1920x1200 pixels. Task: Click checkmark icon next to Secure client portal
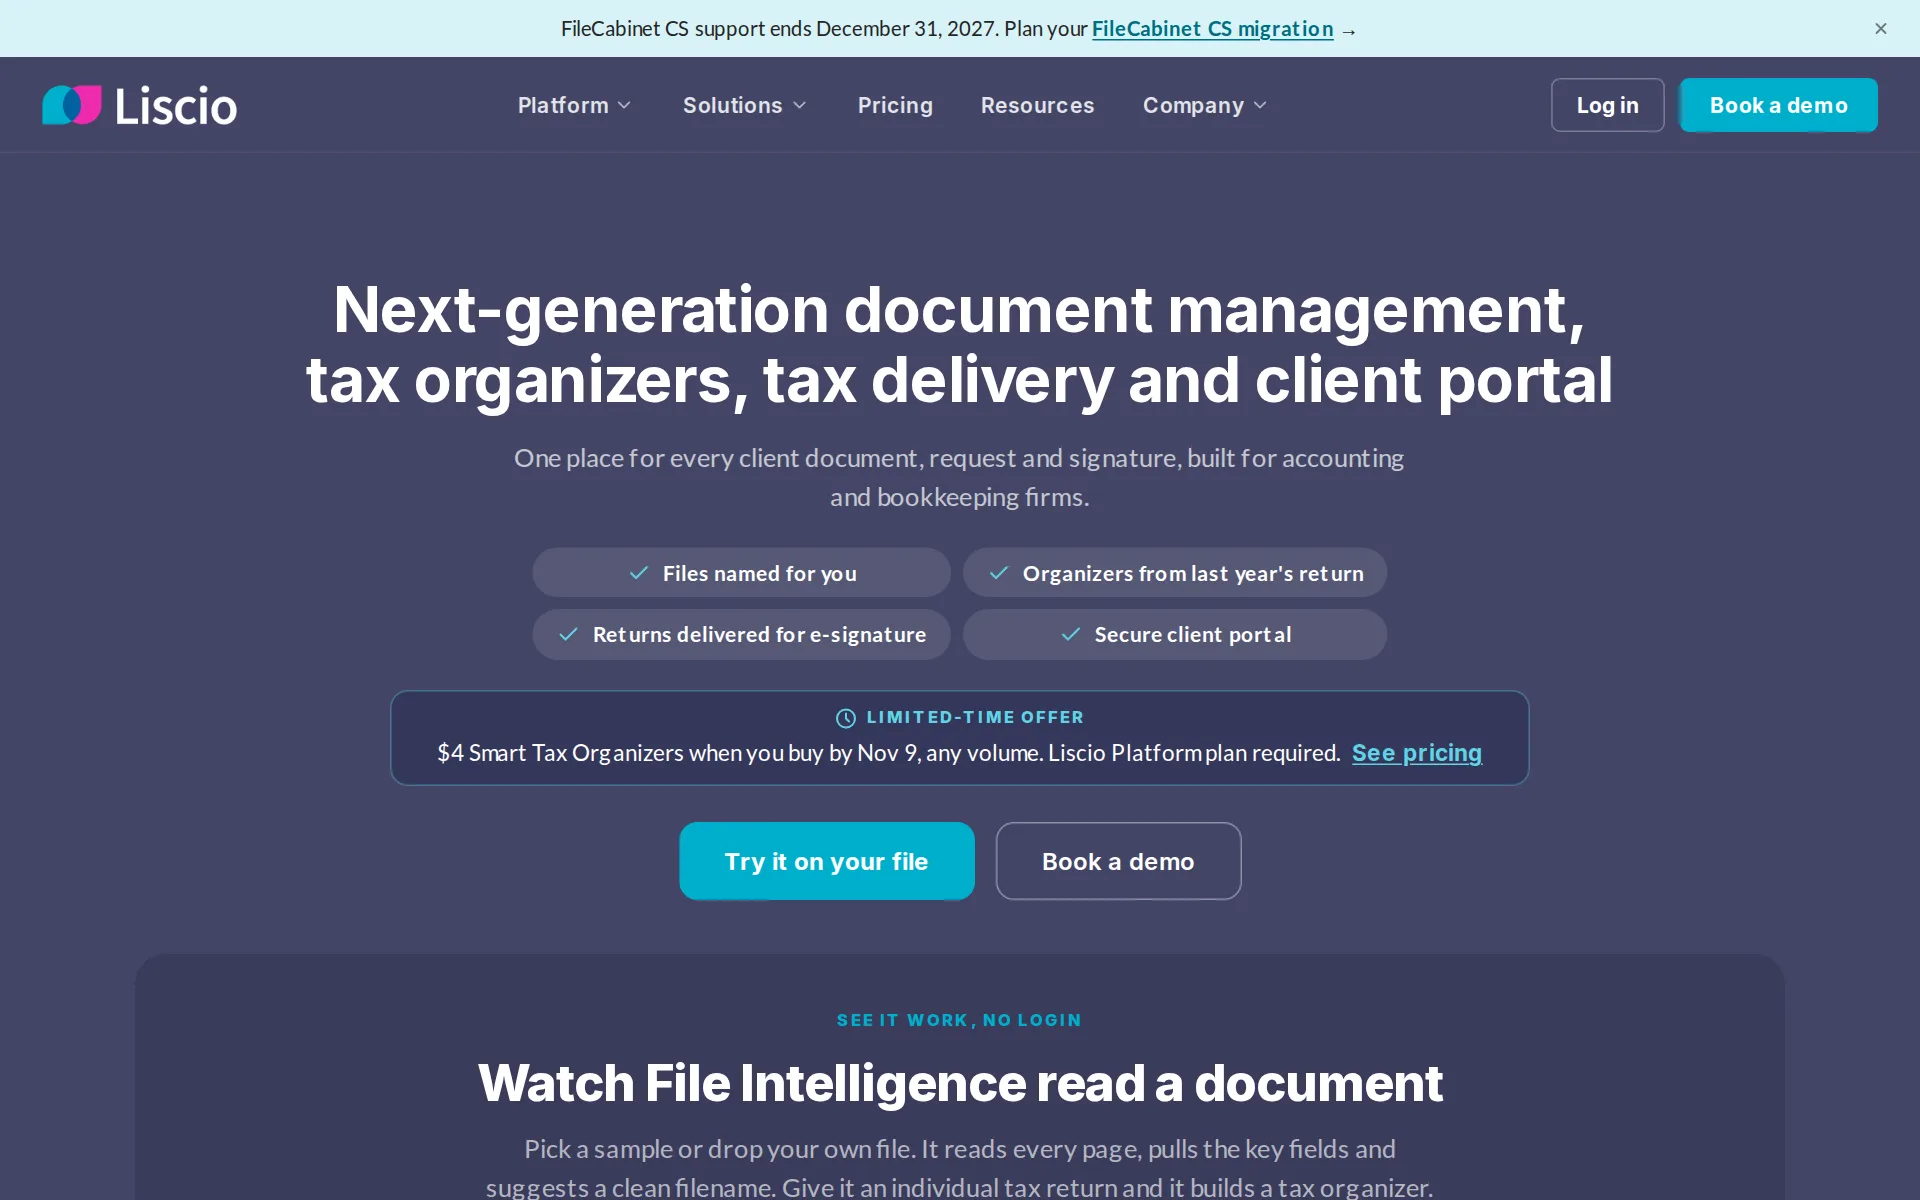tap(1071, 635)
